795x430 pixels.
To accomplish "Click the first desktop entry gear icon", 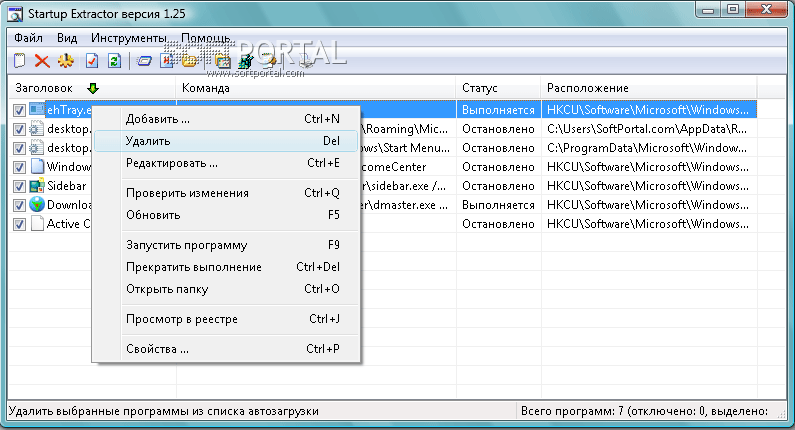I will (37, 129).
